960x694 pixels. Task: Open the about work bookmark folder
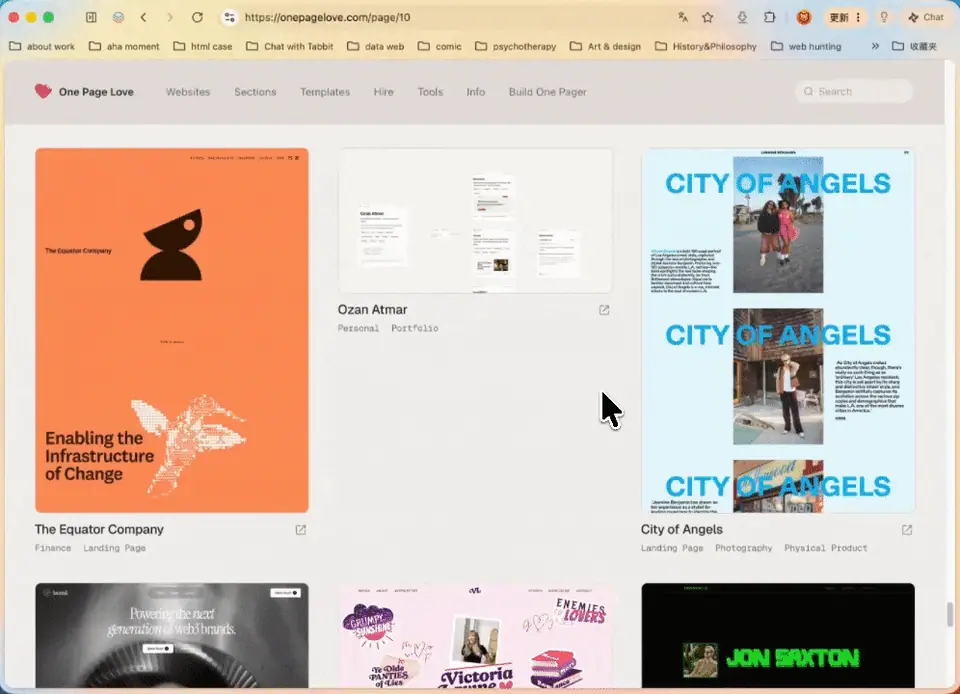(42, 46)
